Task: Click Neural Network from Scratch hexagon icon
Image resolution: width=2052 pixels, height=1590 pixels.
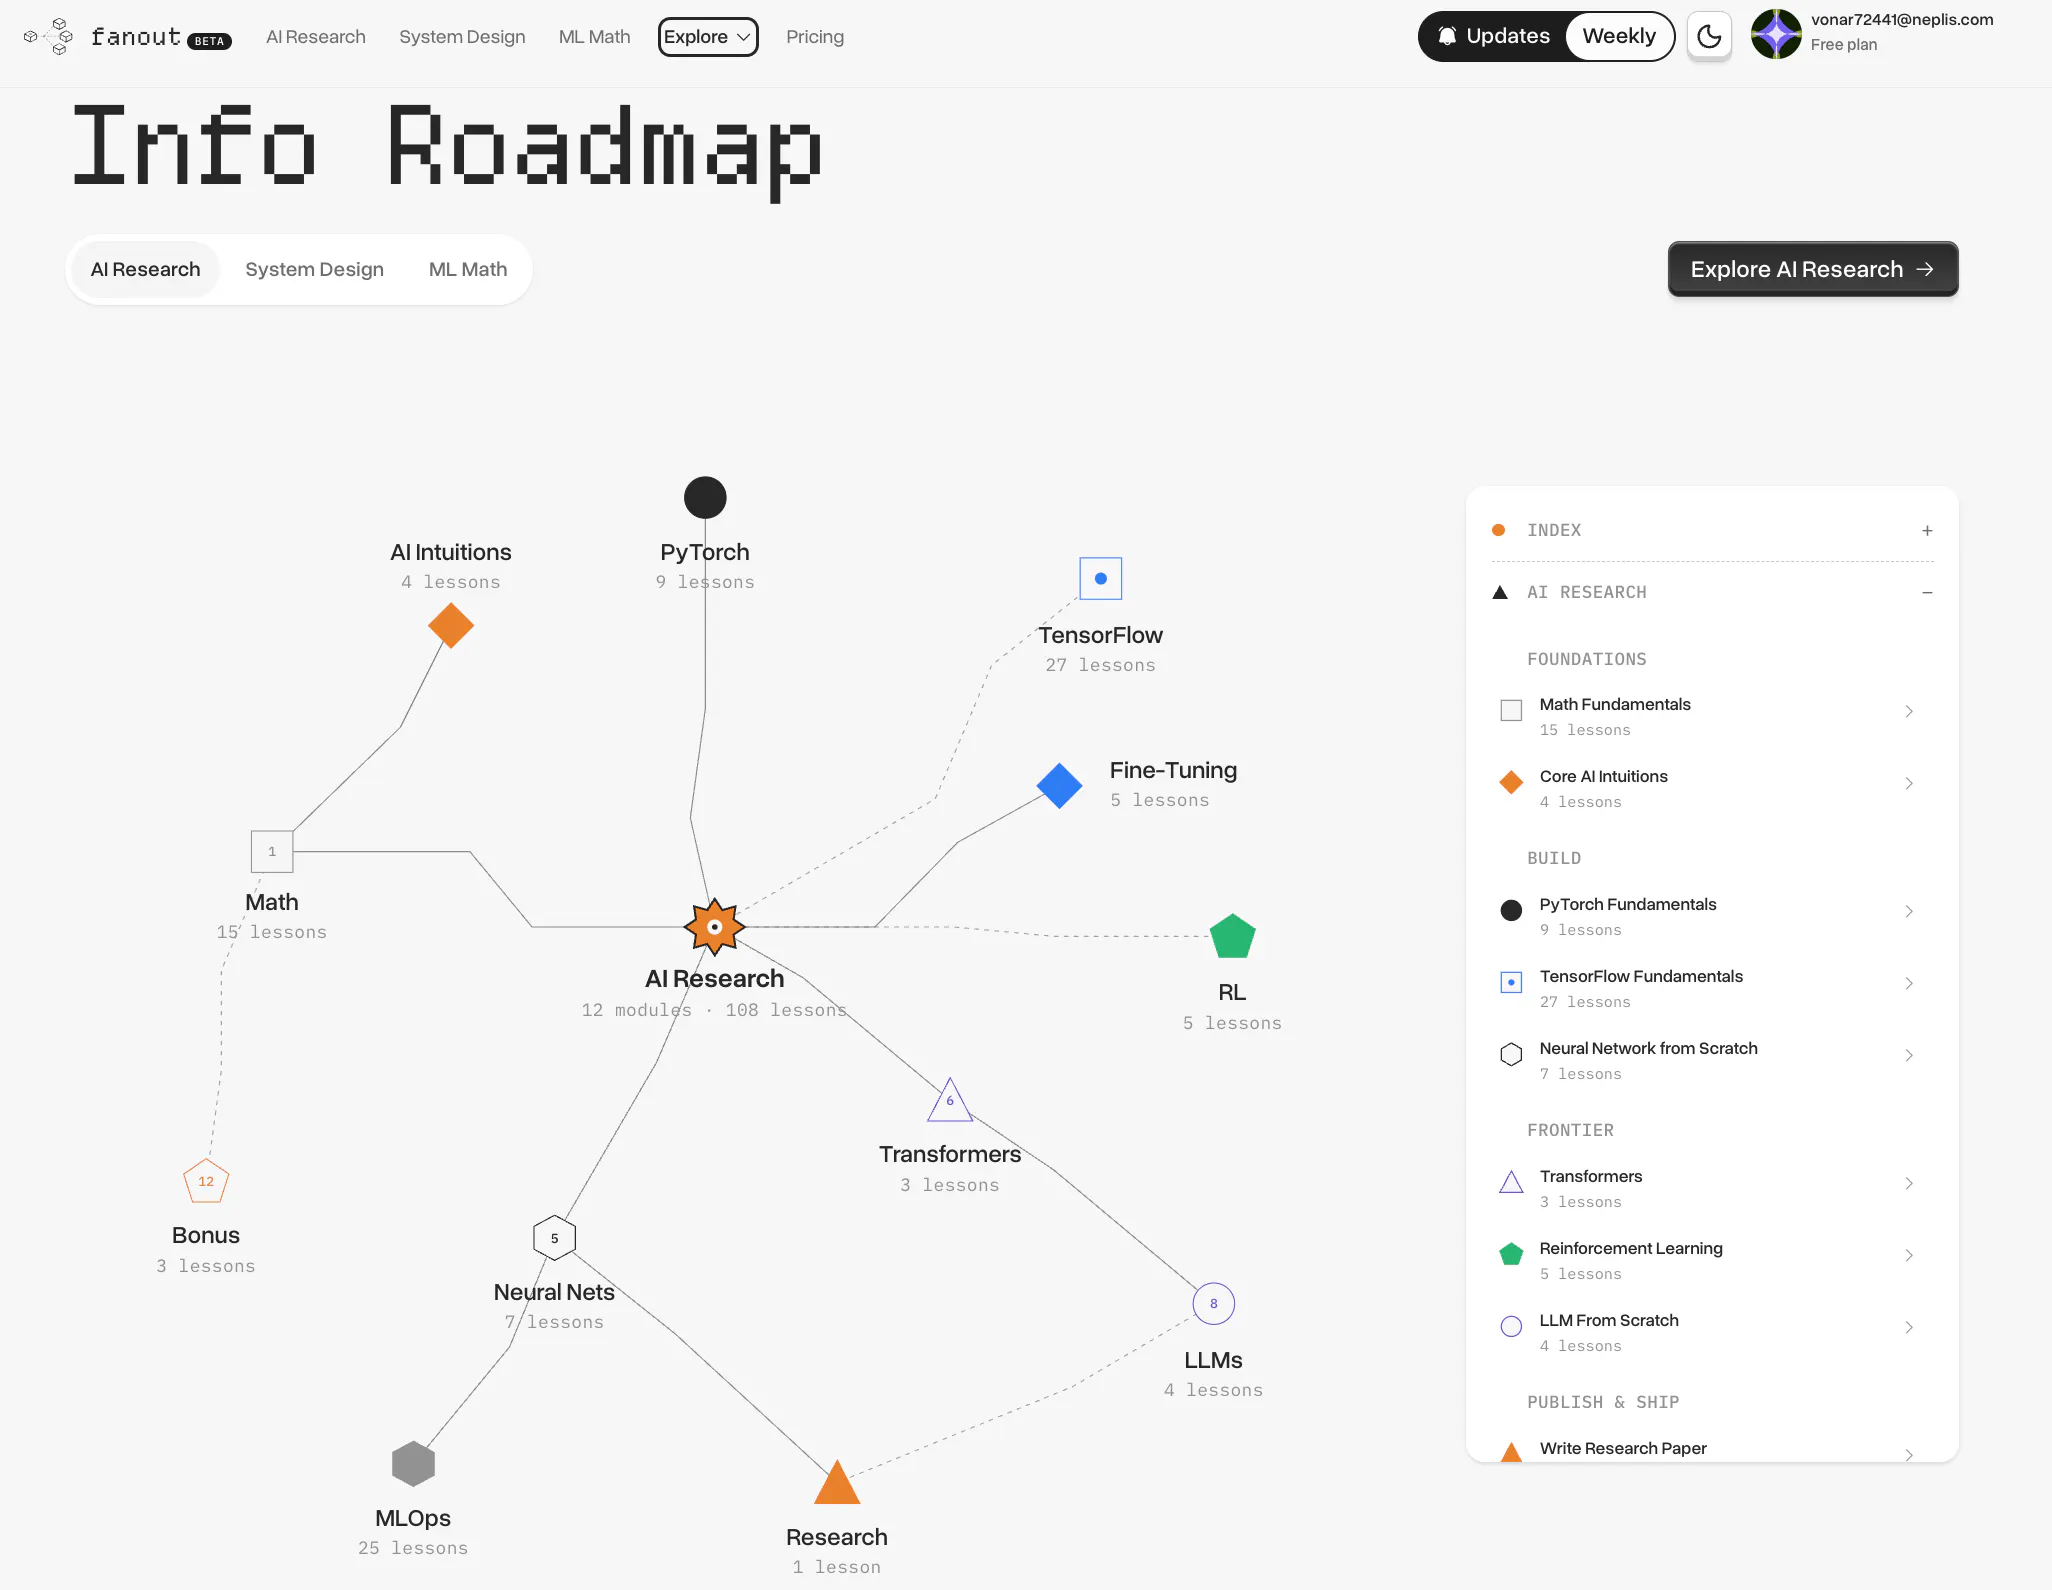Action: click(1511, 1054)
